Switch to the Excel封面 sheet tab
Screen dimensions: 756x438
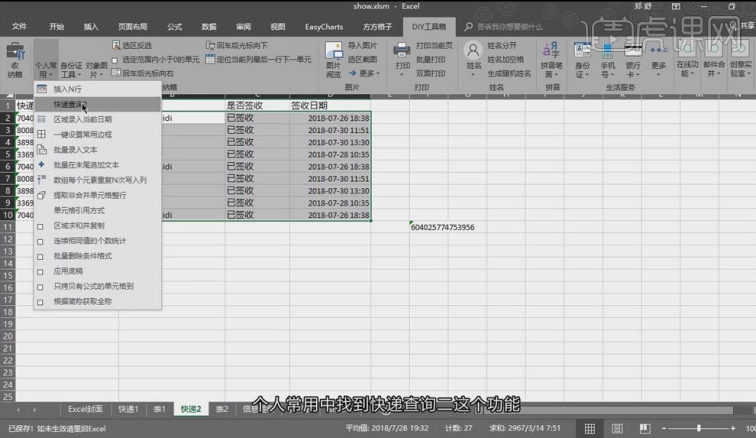pos(85,409)
